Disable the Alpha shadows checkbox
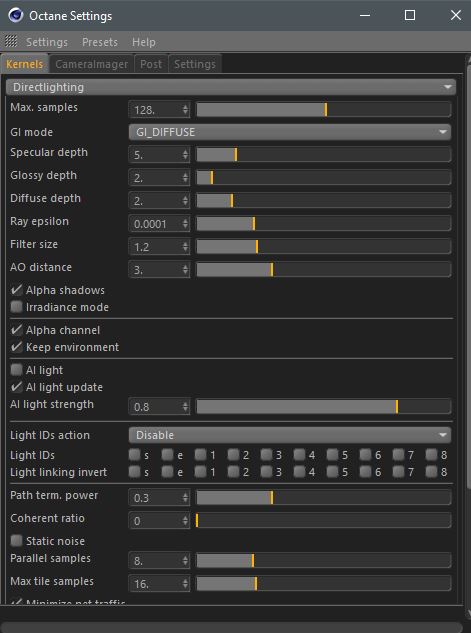 (x=17, y=290)
